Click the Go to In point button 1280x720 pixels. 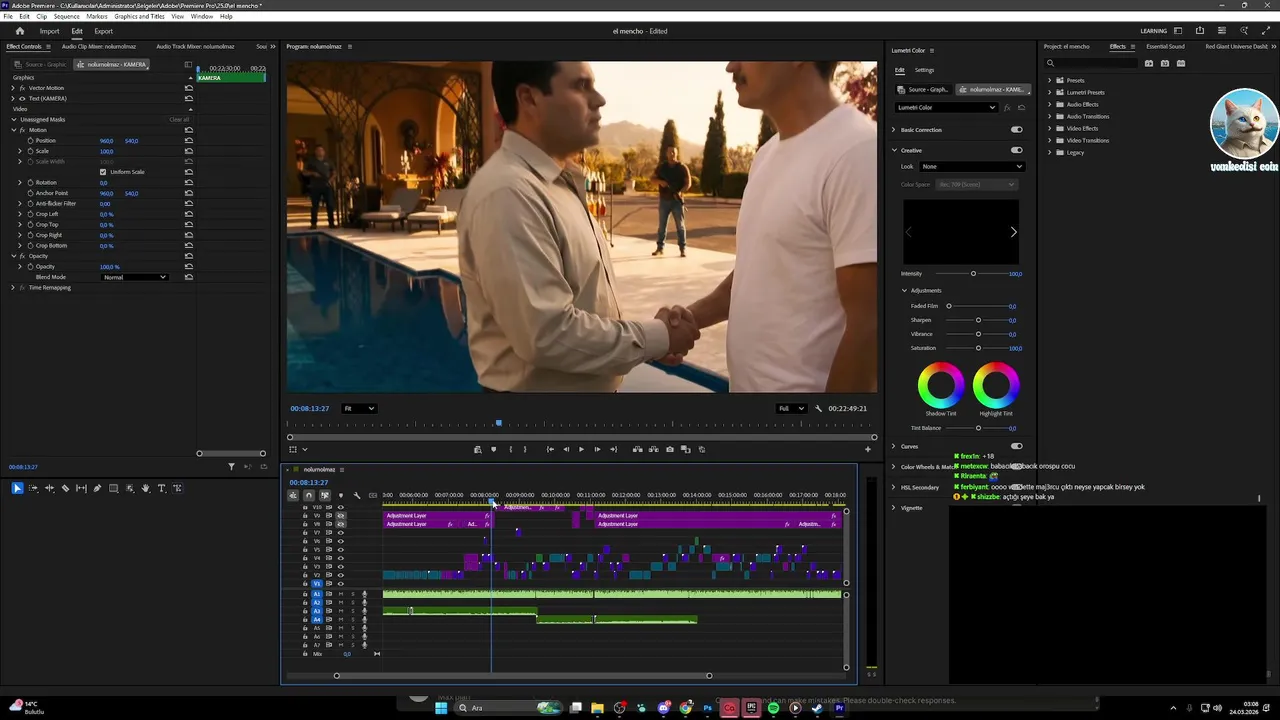pos(550,449)
